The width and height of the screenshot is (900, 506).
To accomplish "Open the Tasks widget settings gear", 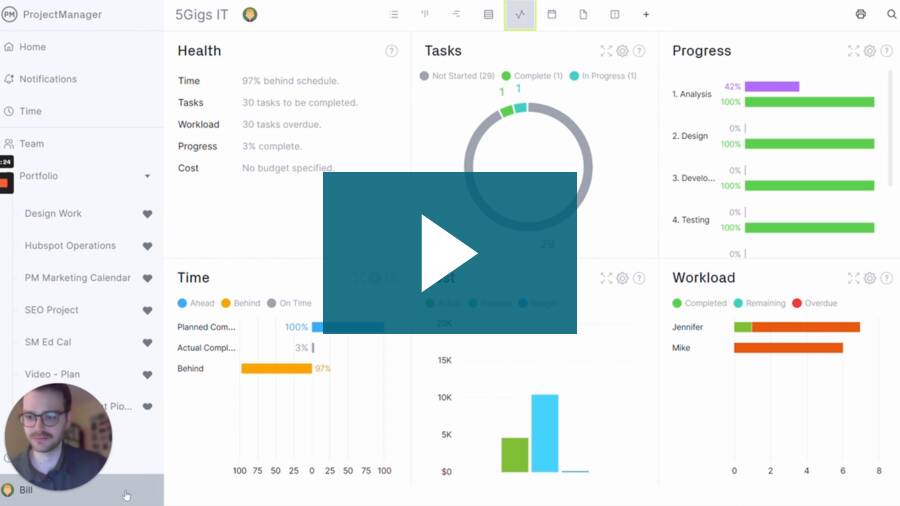I will point(622,51).
